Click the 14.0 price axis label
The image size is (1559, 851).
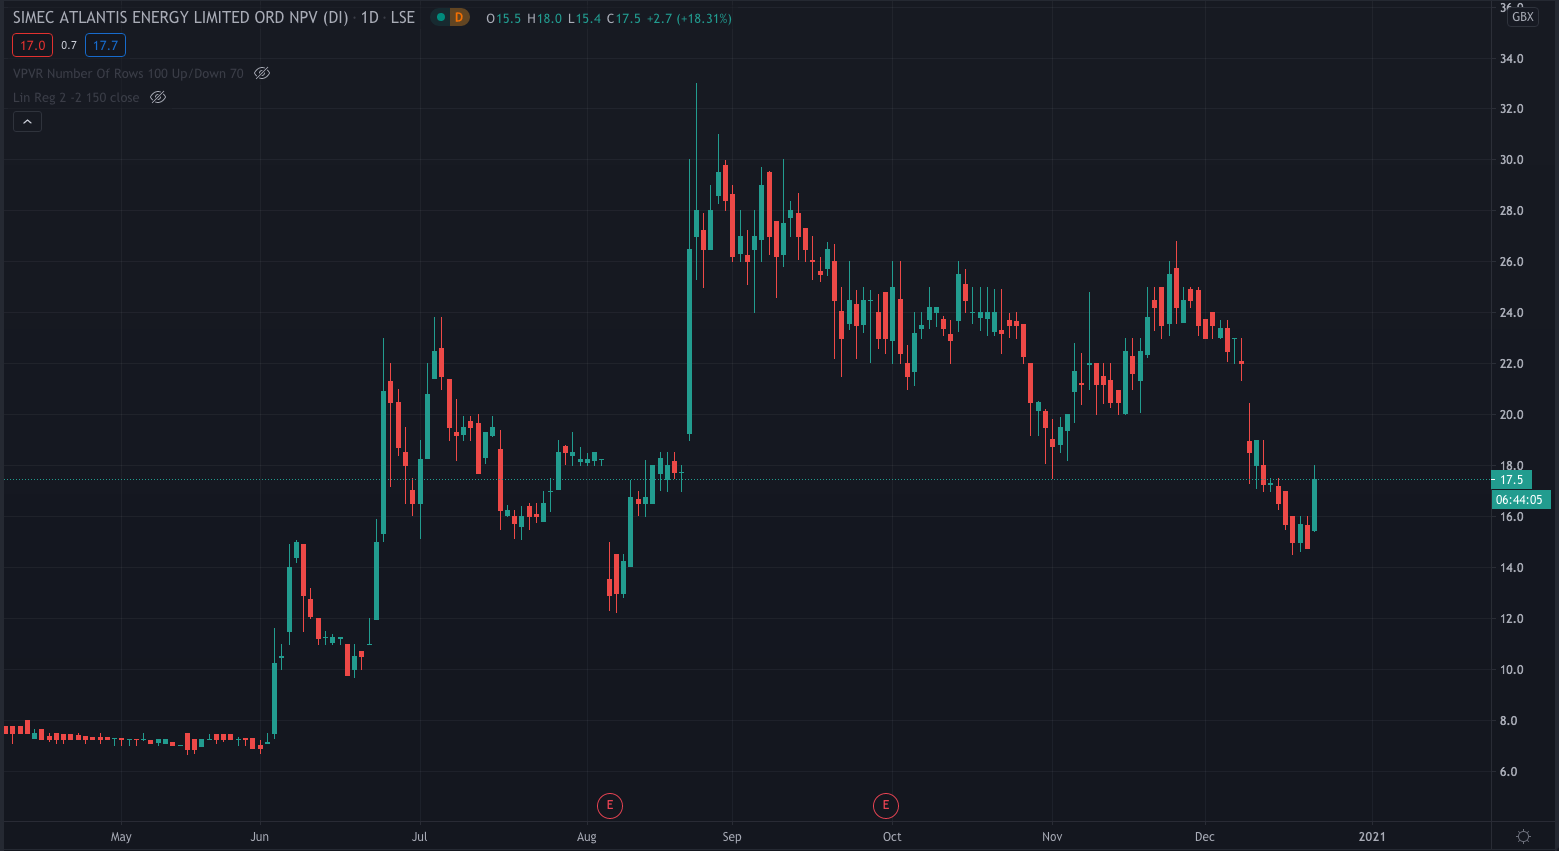coord(1511,568)
